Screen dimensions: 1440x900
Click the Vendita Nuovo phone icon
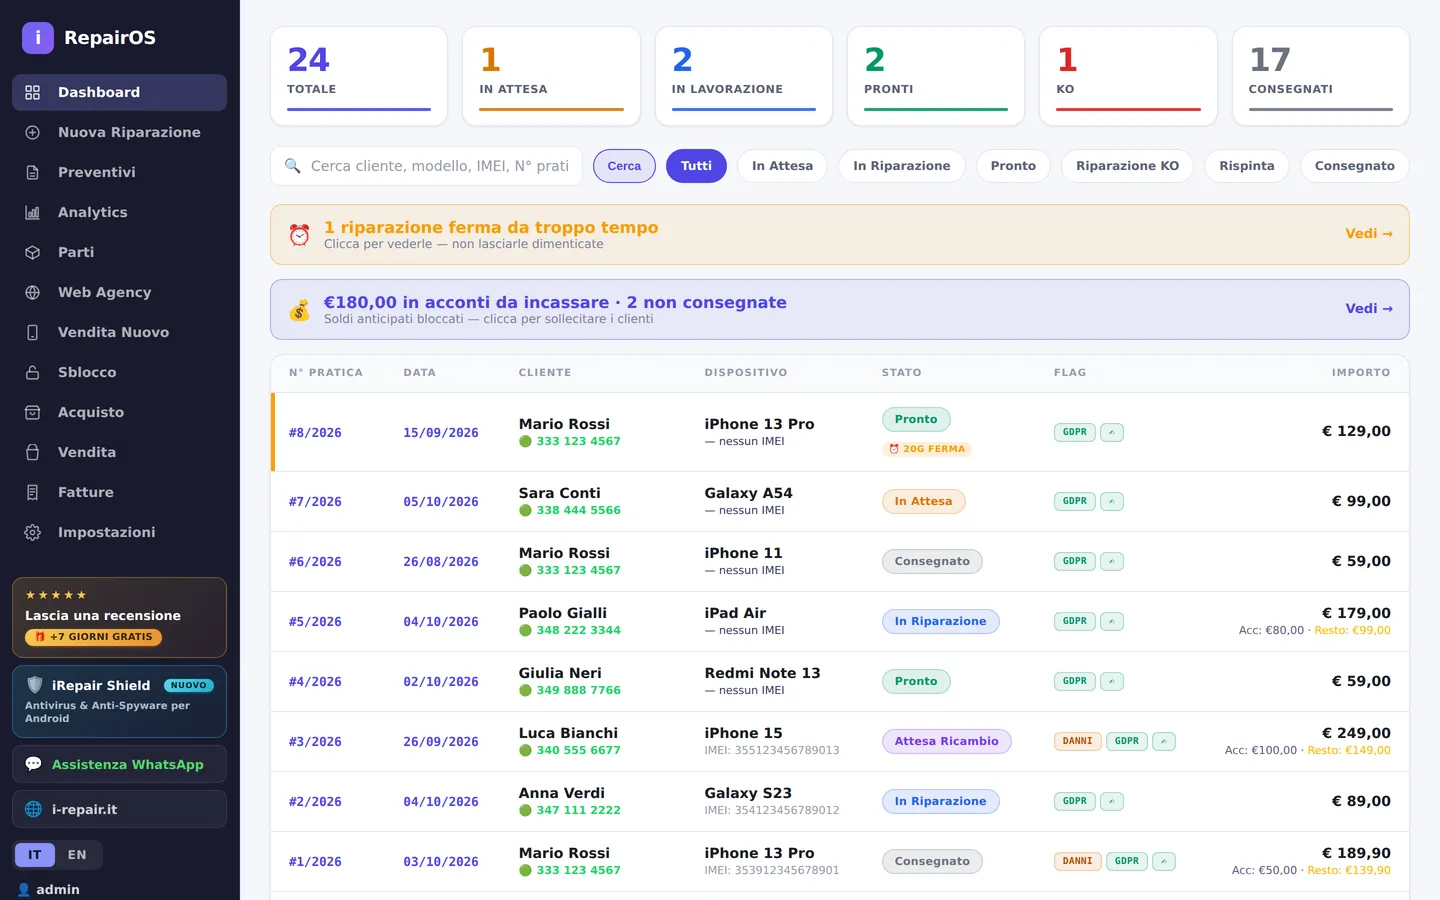[32, 332]
